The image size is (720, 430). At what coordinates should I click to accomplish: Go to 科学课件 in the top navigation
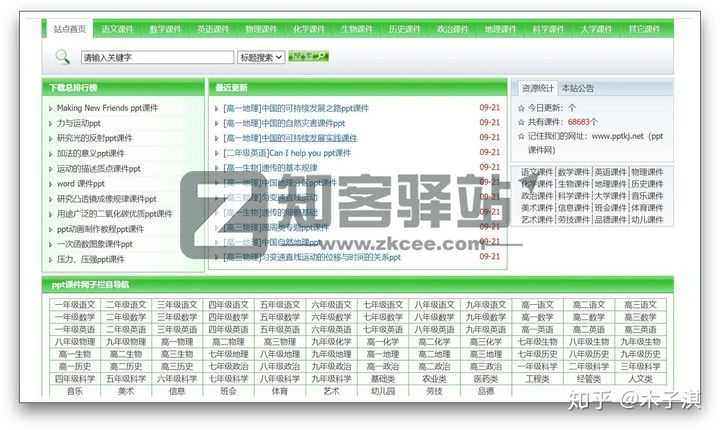click(548, 29)
